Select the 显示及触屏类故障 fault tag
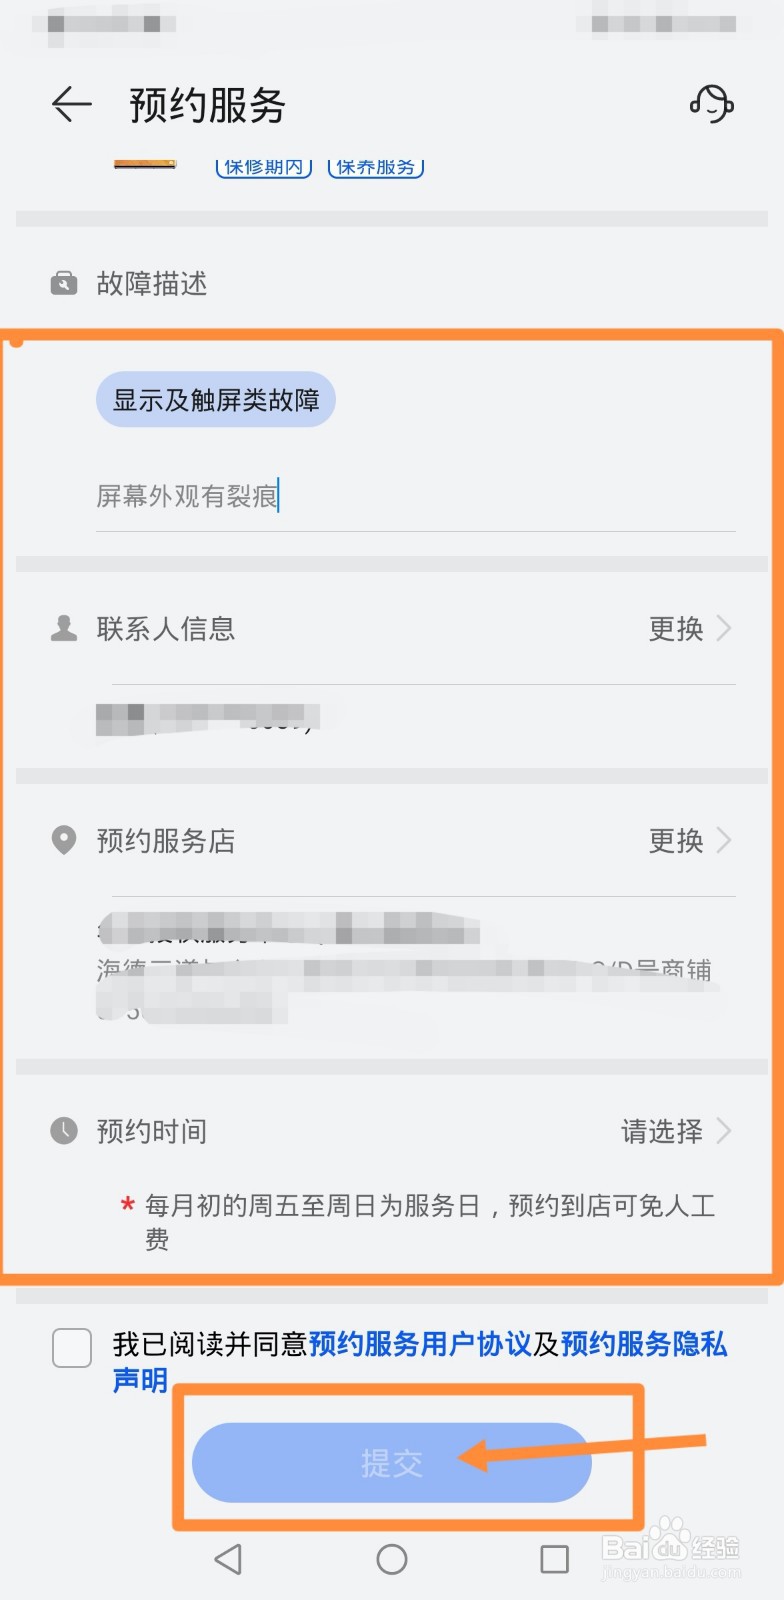The height and width of the screenshot is (1600, 784). (216, 400)
